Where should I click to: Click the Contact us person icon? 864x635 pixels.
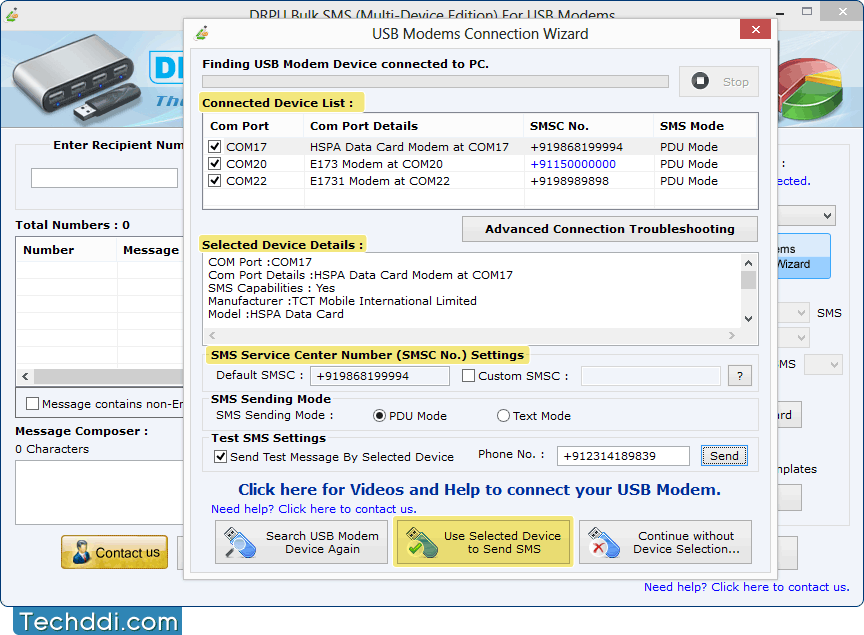[82, 552]
